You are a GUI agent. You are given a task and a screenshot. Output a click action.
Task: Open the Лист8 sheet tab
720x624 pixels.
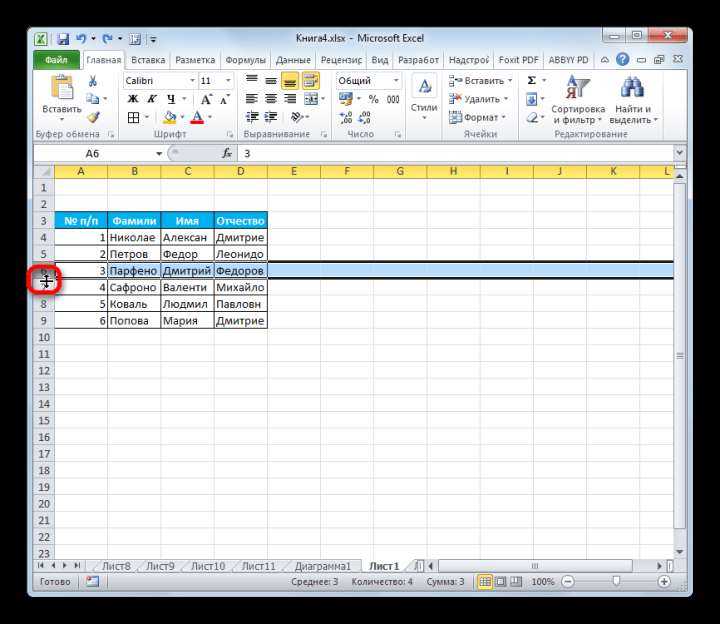116,566
